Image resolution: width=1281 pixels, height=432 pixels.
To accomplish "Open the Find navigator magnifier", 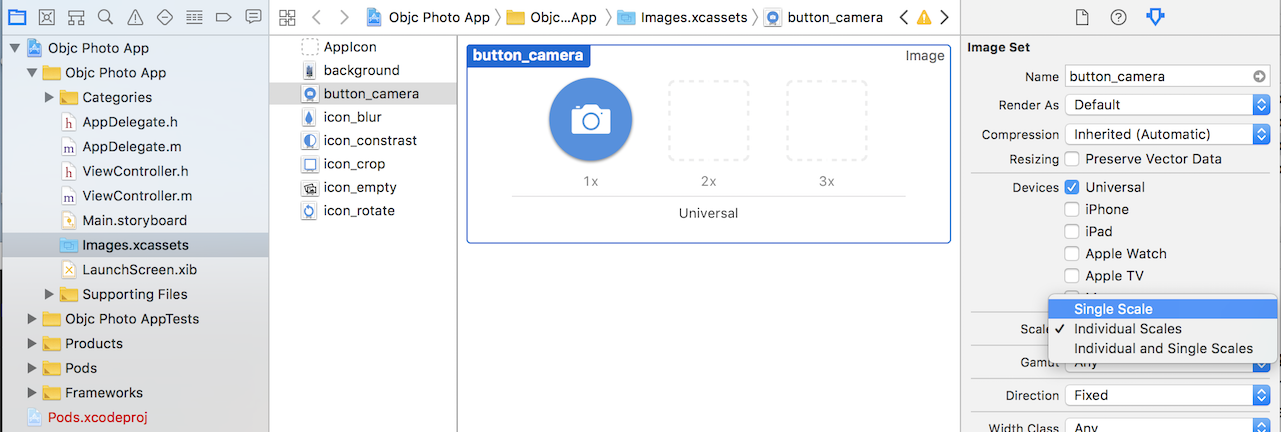I will [x=106, y=17].
